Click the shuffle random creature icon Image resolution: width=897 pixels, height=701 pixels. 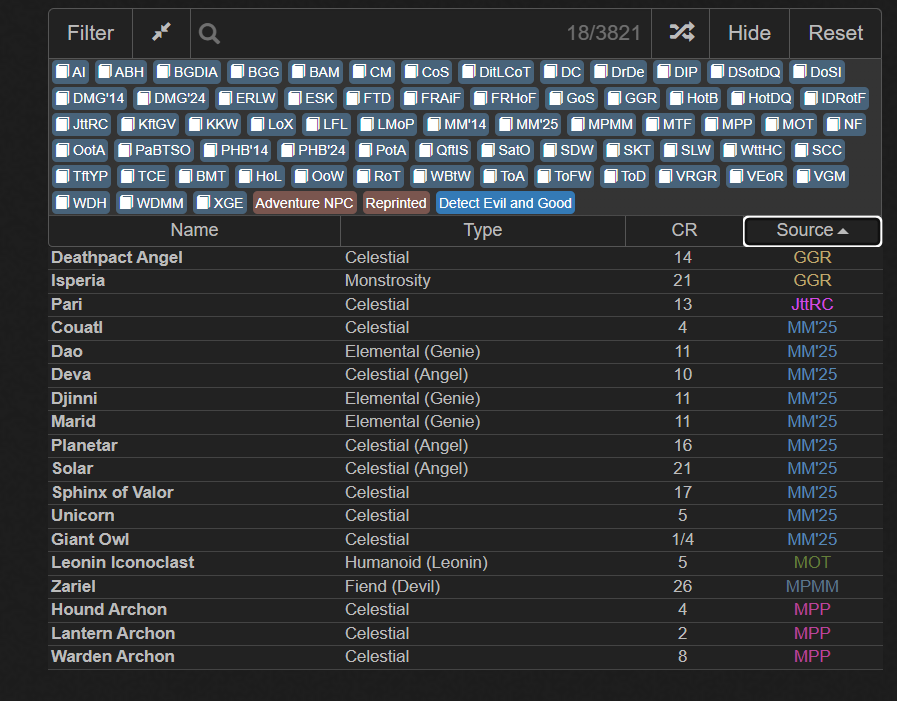[x=681, y=32]
